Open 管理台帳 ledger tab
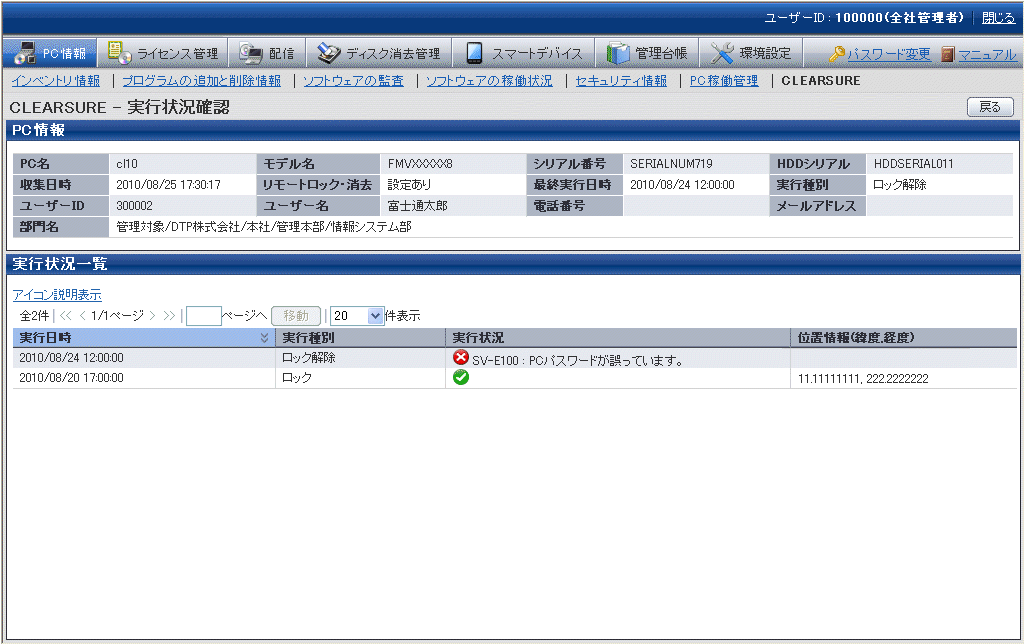 coord(648,53)
